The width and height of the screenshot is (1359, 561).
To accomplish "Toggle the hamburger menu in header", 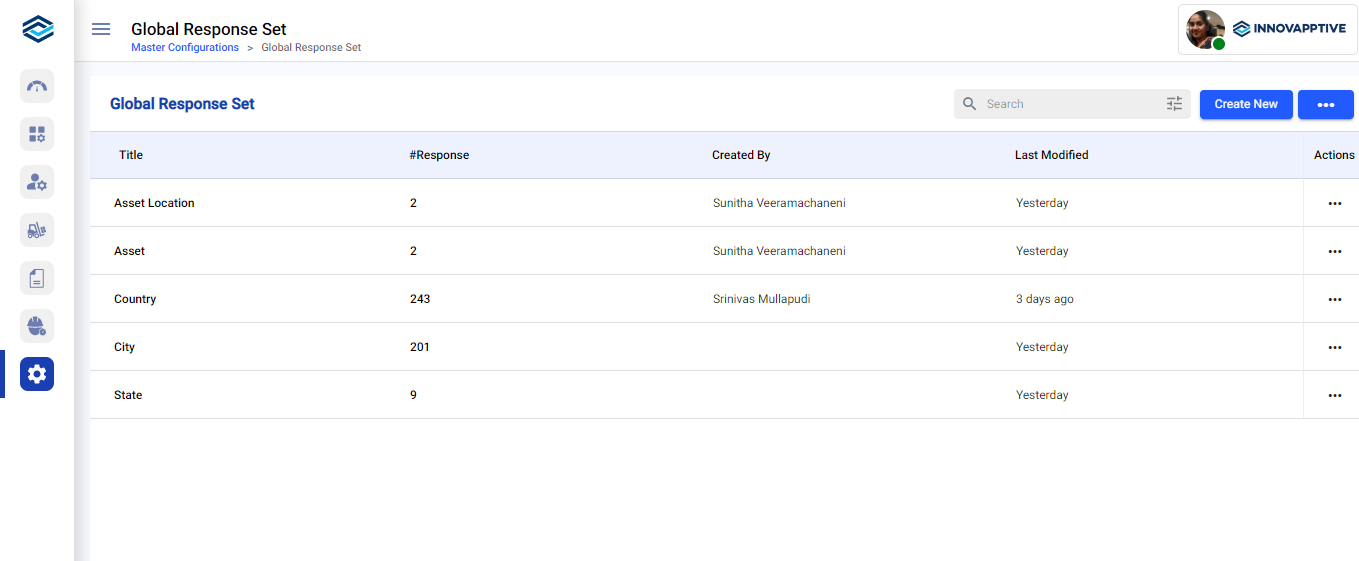I will (x=101, y=29).
